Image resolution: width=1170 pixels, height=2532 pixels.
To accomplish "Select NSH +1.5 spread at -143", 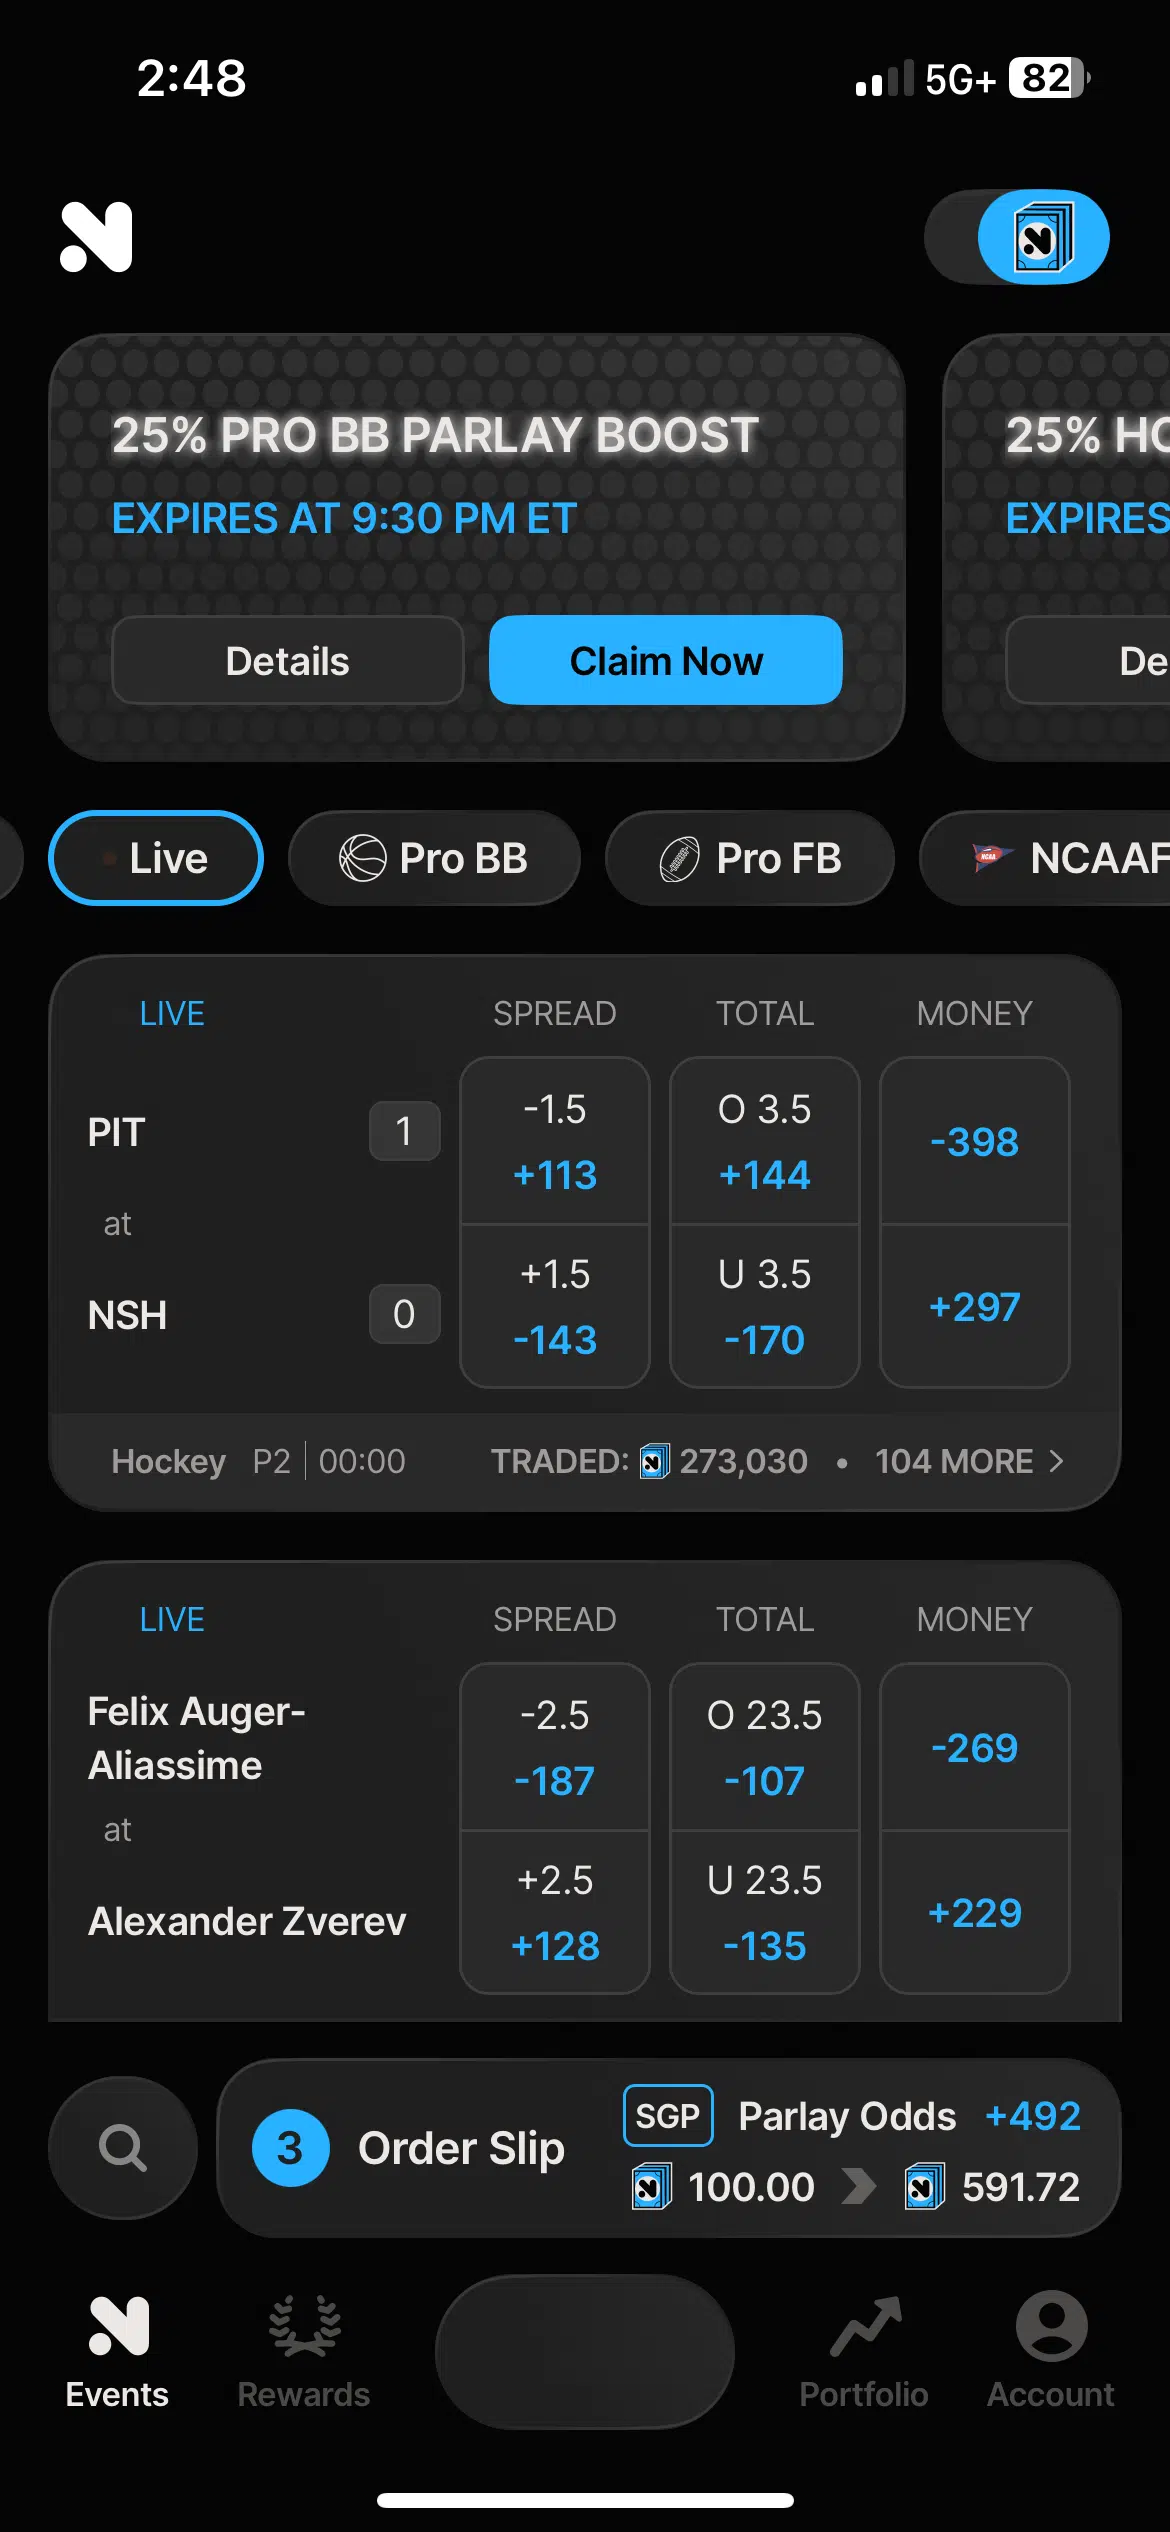I will [555, 1306].
